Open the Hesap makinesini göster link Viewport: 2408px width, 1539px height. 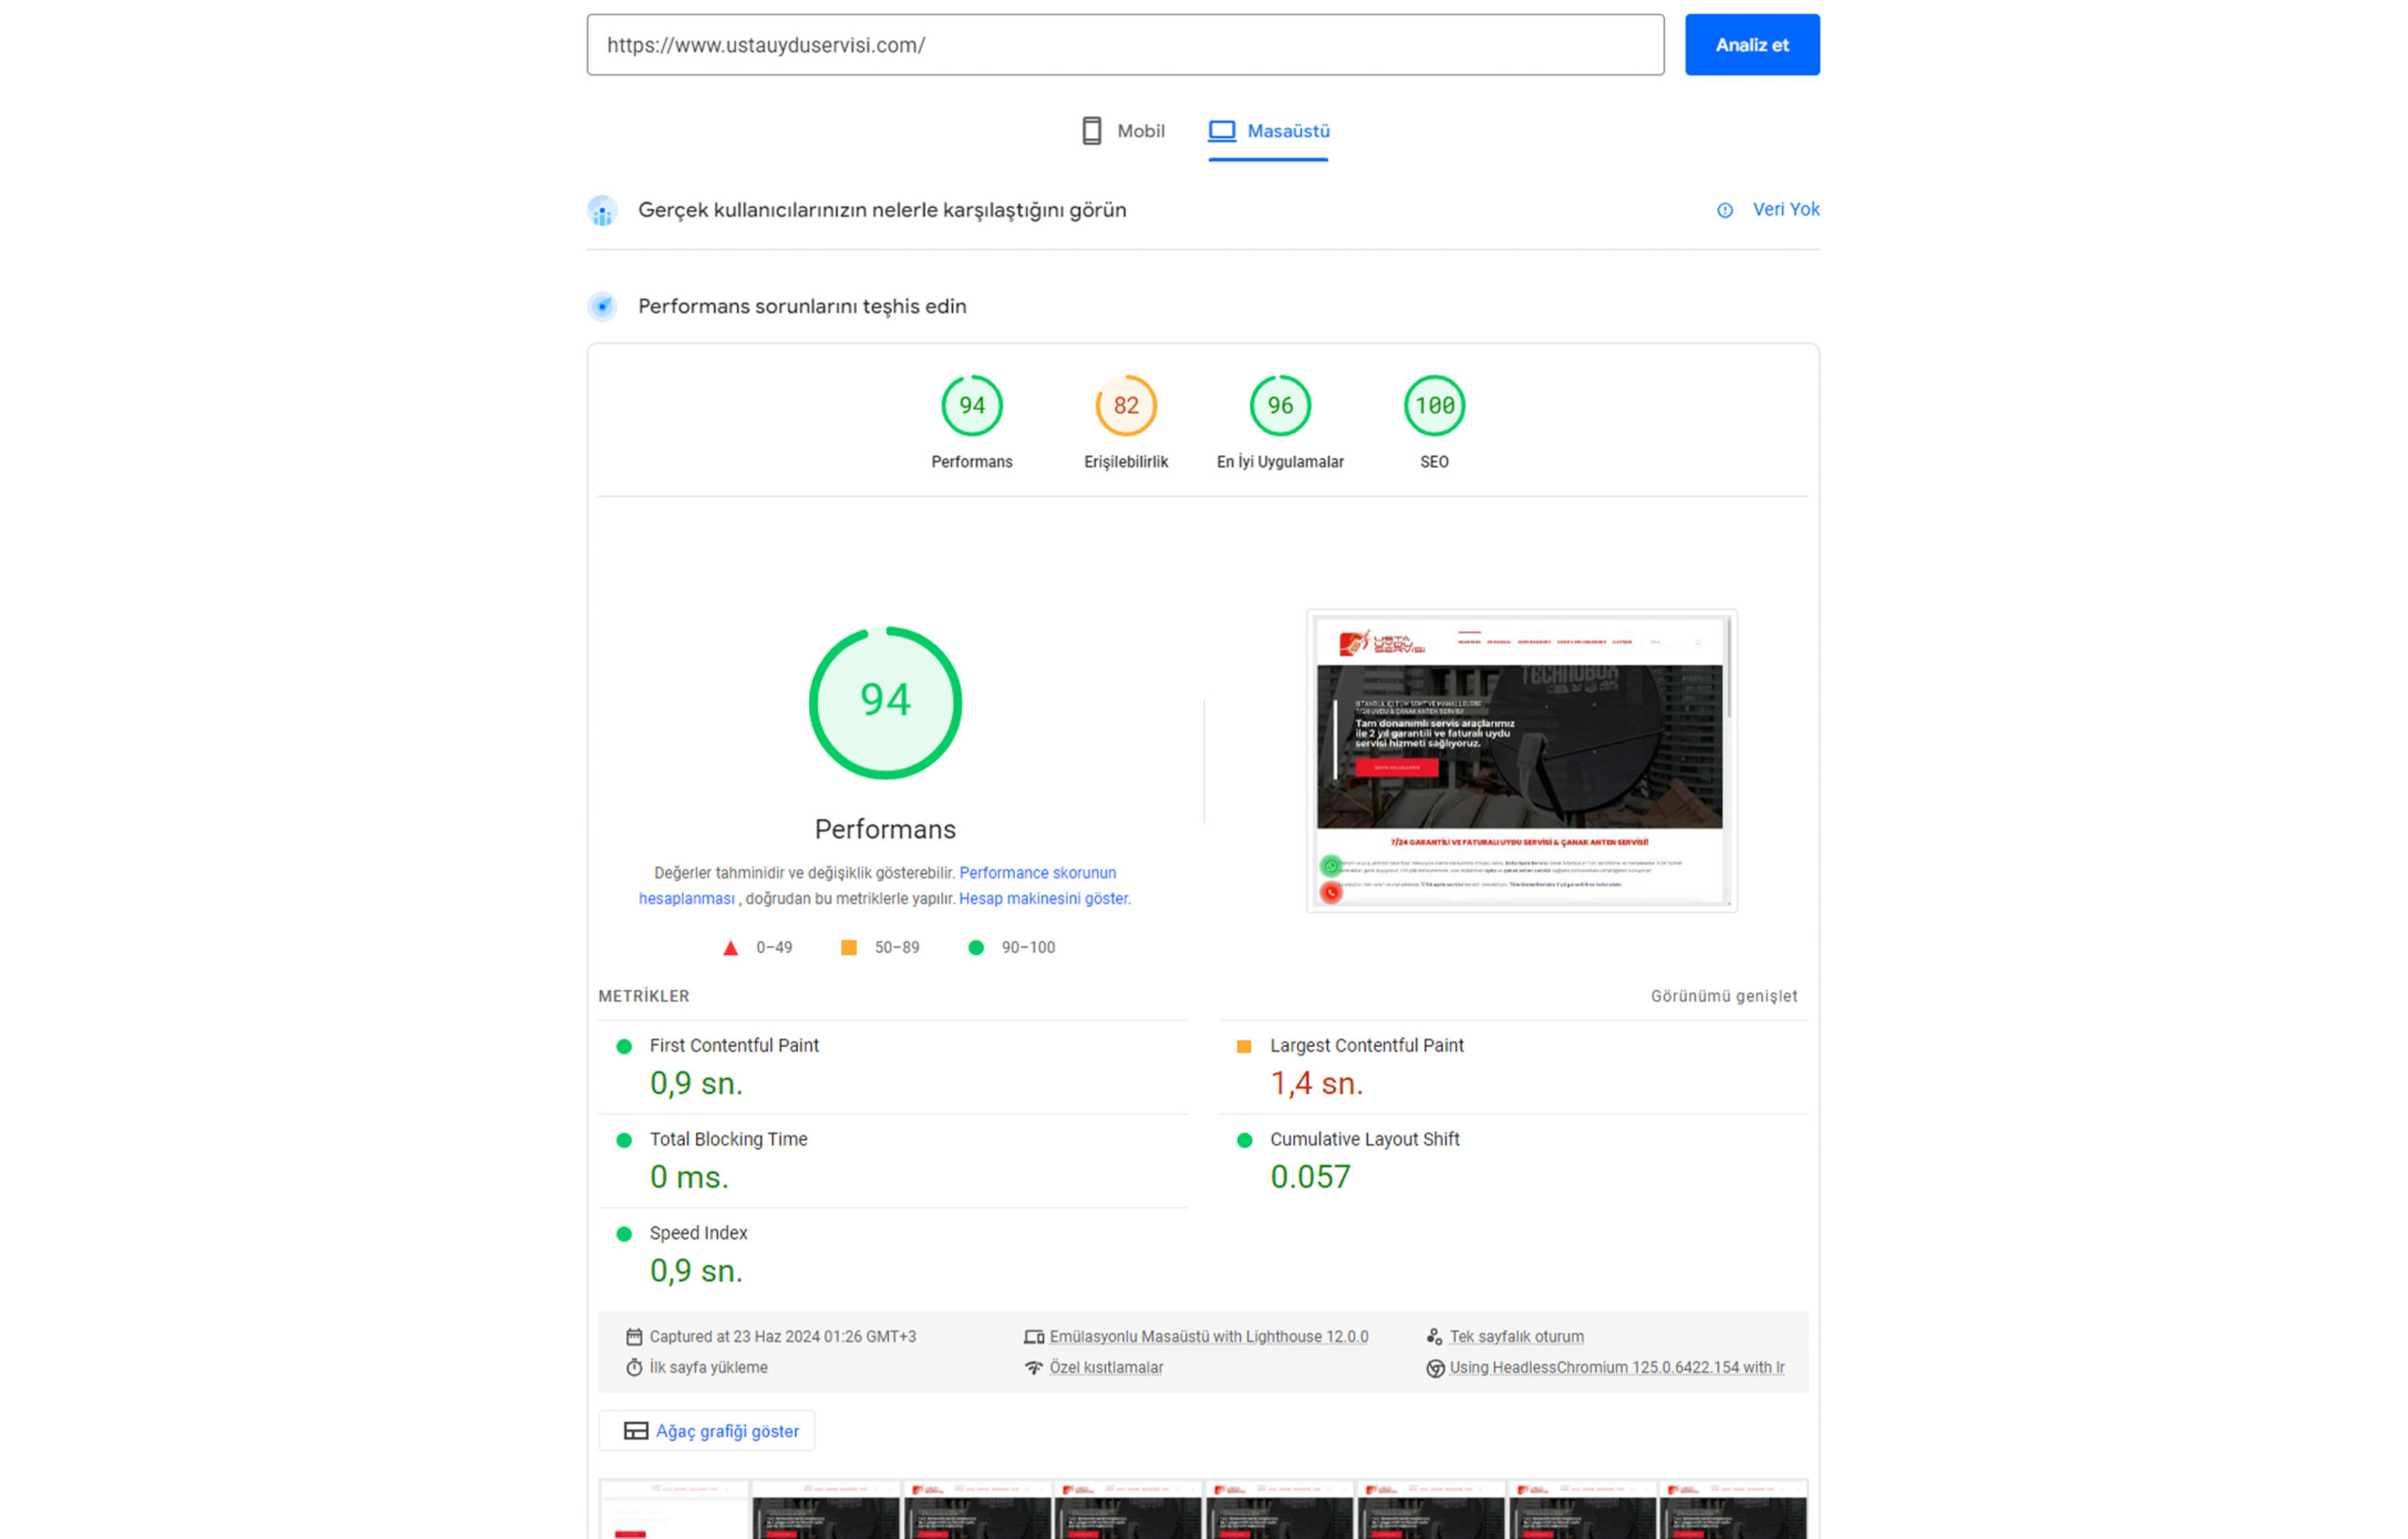[x=1042, y=898]
